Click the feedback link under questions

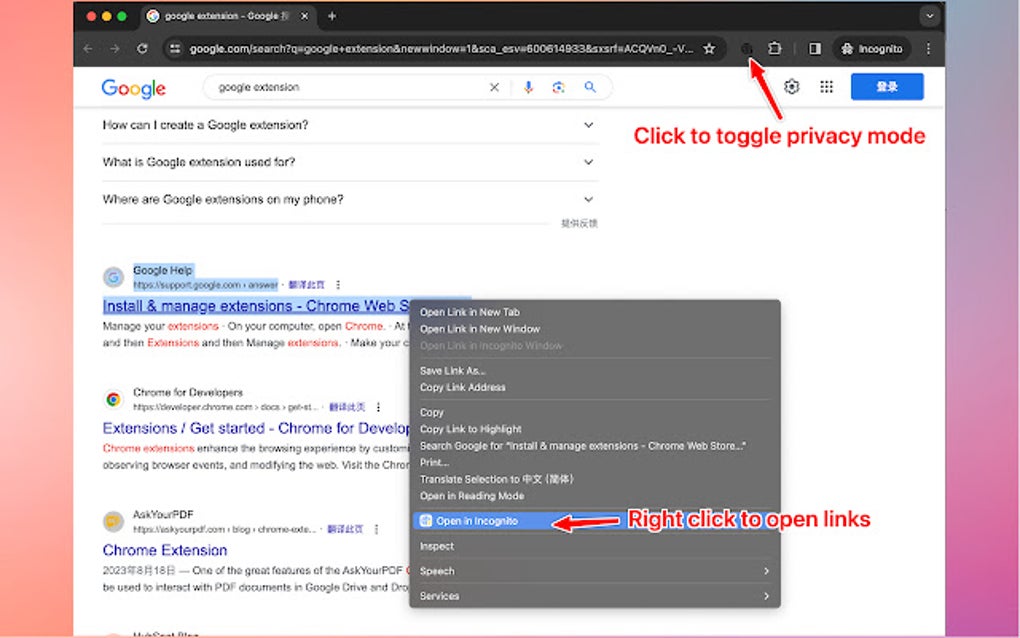tap(579, 224)
